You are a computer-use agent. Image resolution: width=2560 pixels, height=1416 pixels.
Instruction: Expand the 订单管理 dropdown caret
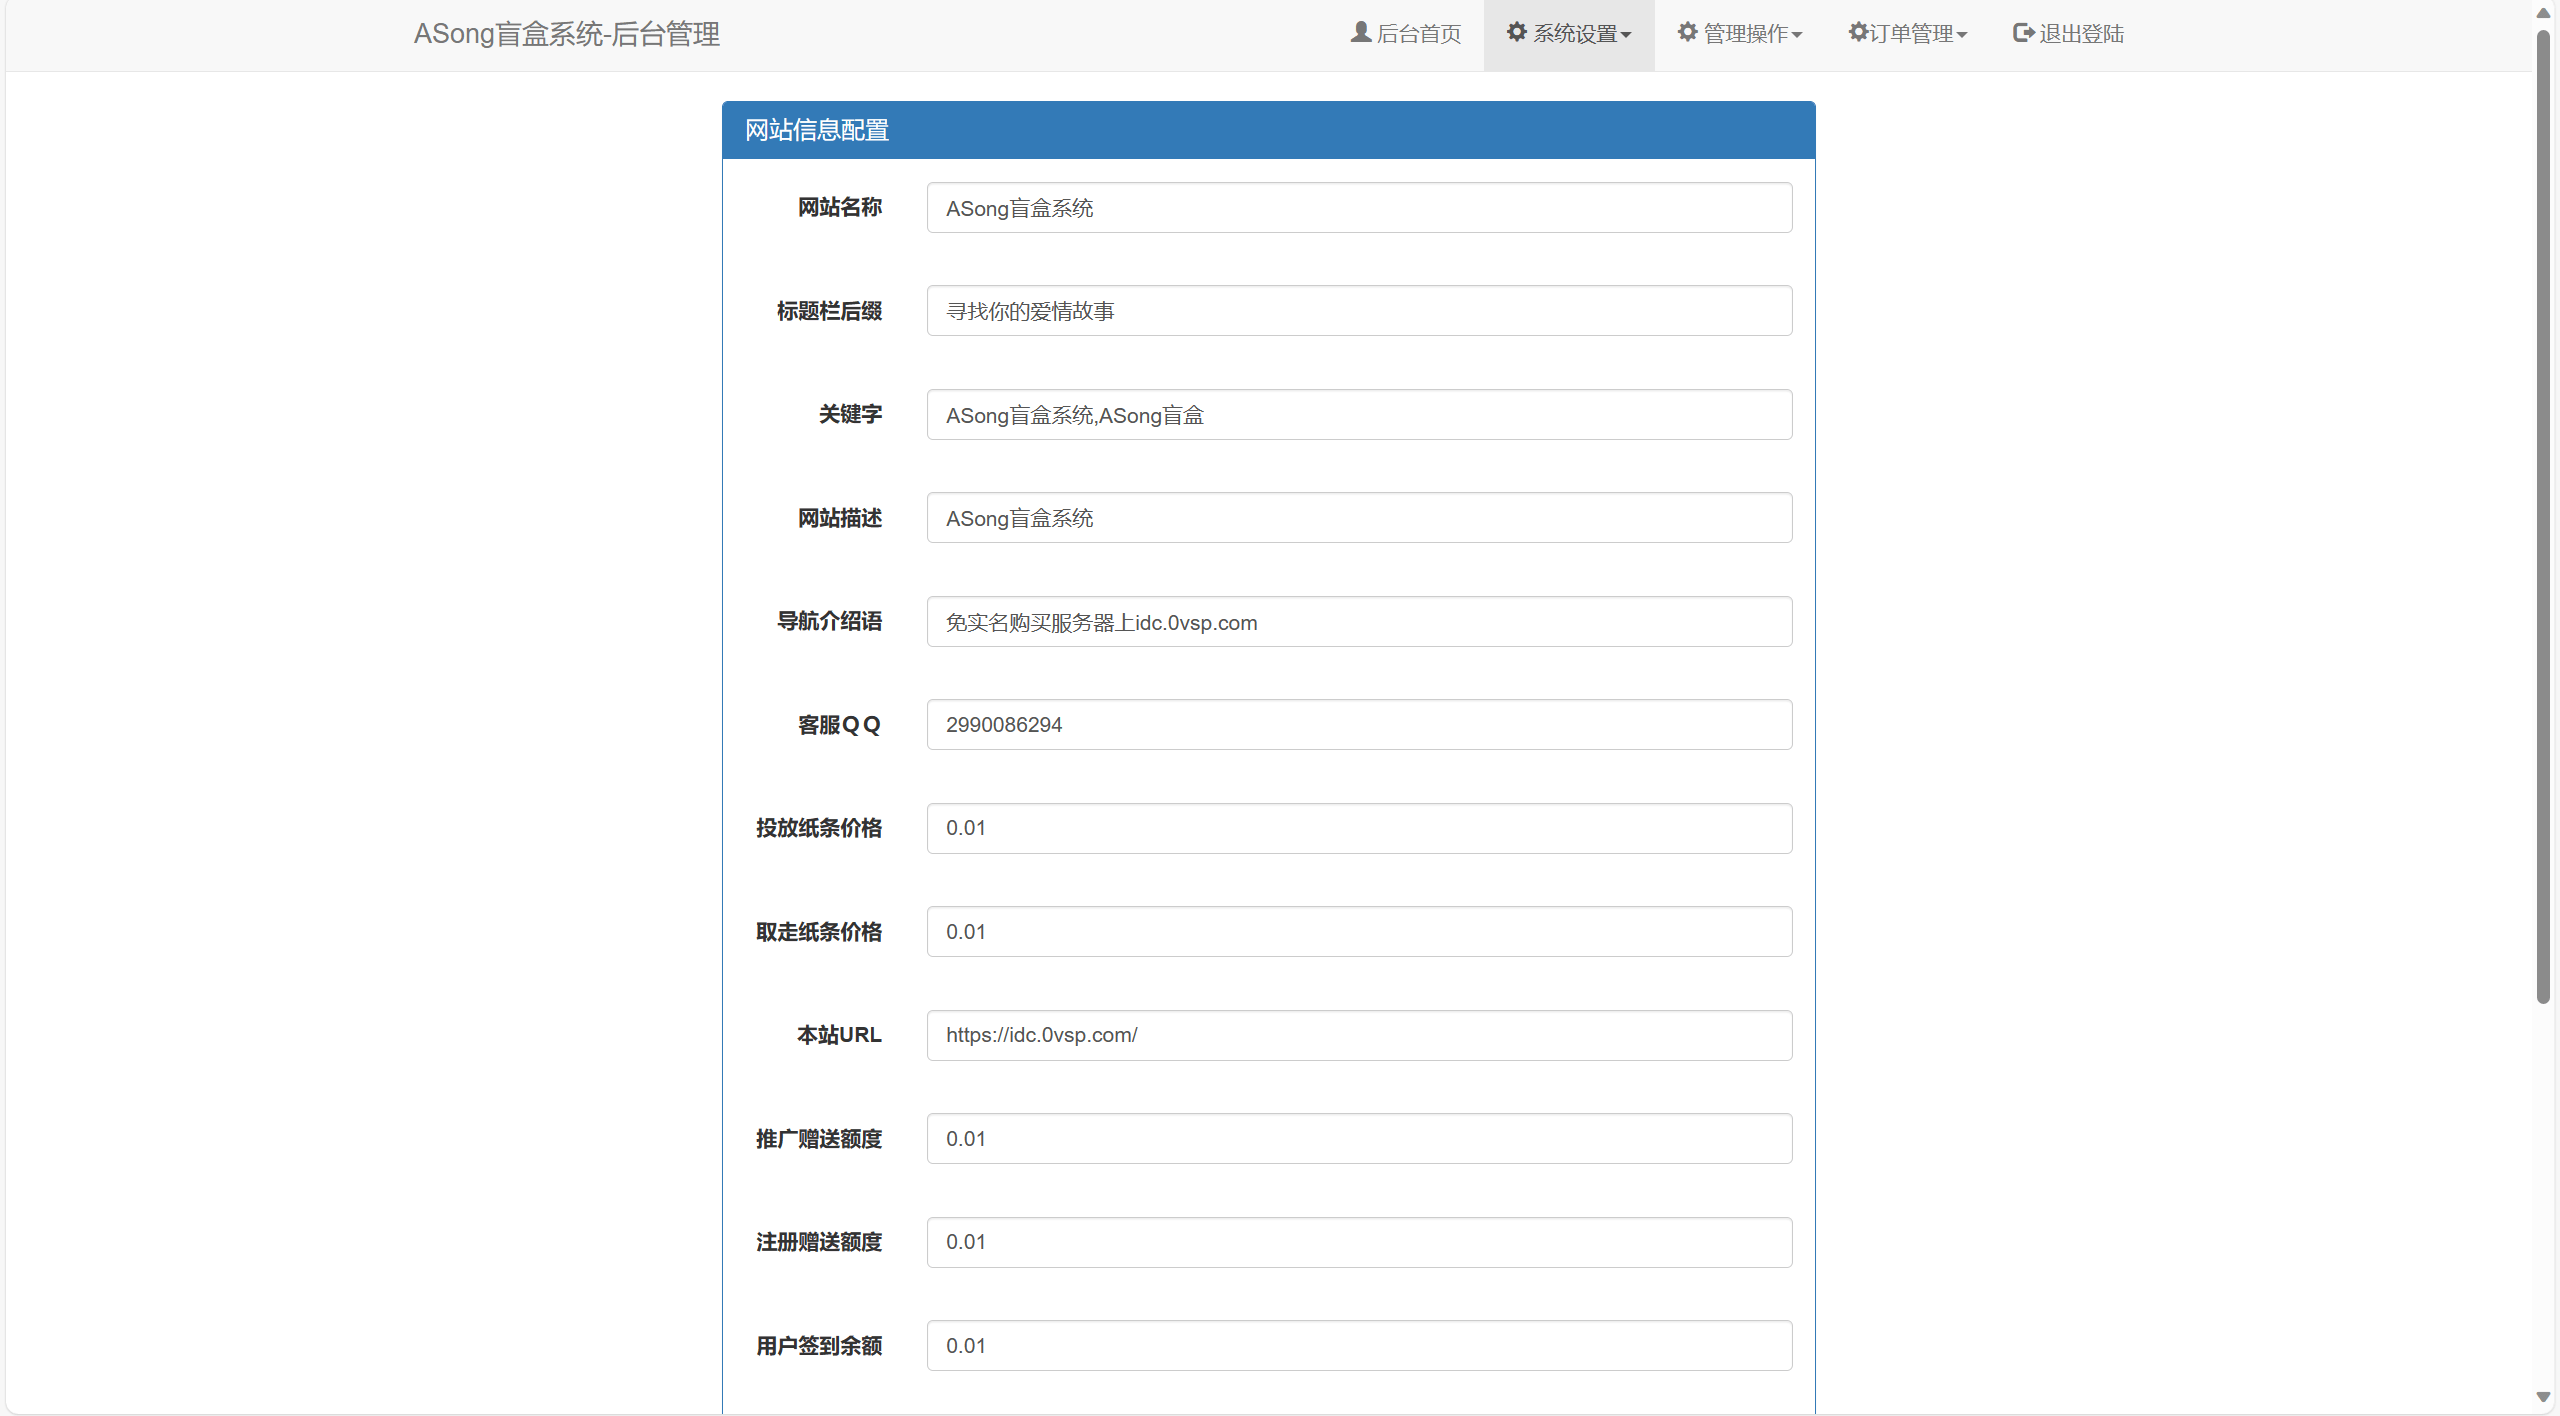tap(1962, 35)
